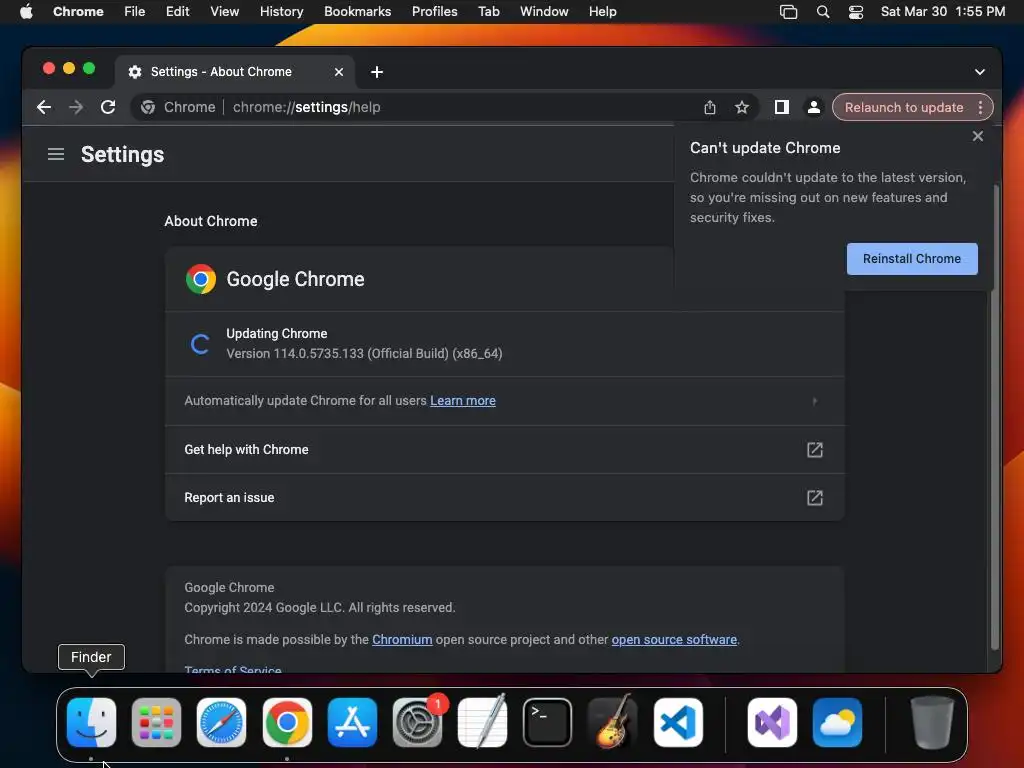Click the About Chrome heading
Image resolution: width=1024 pixels, height=768 pixels.
pos(211,221)
